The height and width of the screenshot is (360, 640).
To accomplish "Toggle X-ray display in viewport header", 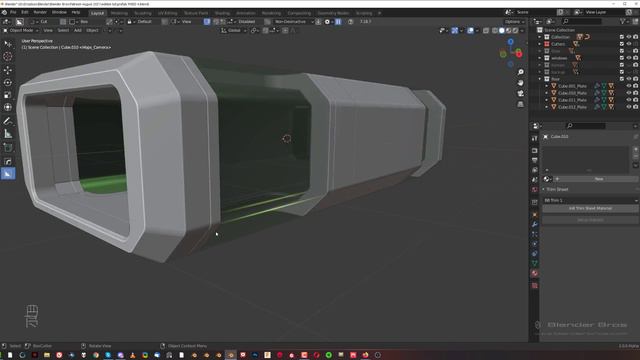I will [x=486, y=30].
